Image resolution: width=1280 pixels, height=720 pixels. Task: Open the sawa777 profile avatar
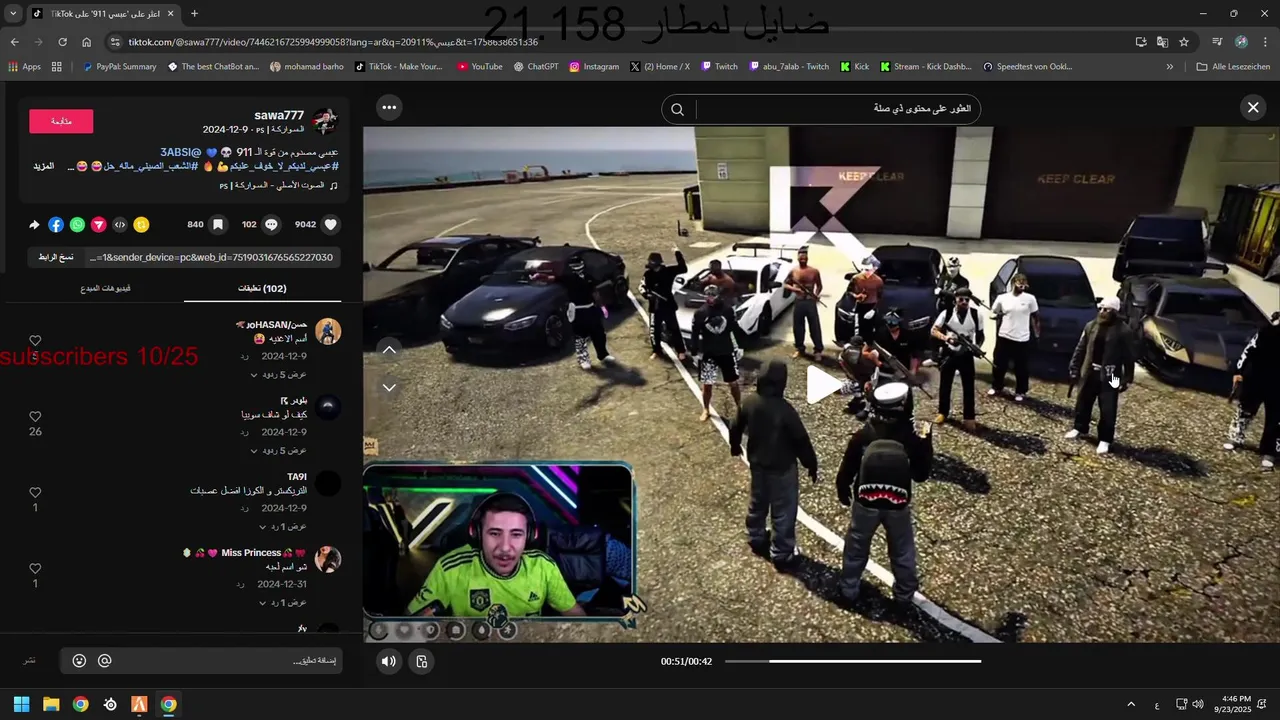click(325, 121)
